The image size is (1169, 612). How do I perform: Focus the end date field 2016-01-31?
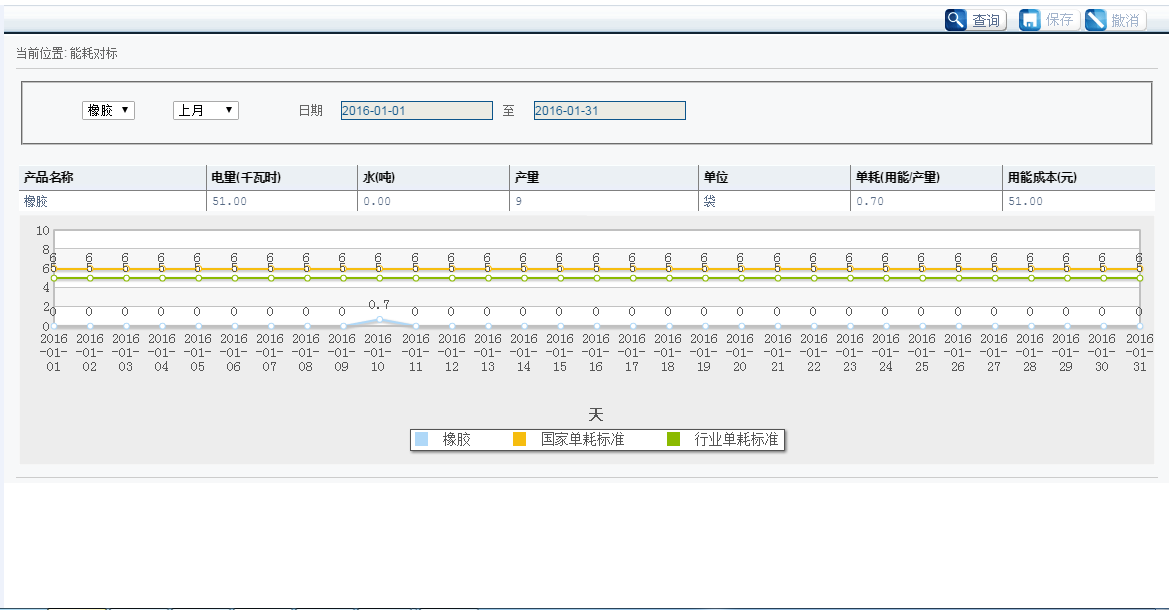(x=610, y=110)
